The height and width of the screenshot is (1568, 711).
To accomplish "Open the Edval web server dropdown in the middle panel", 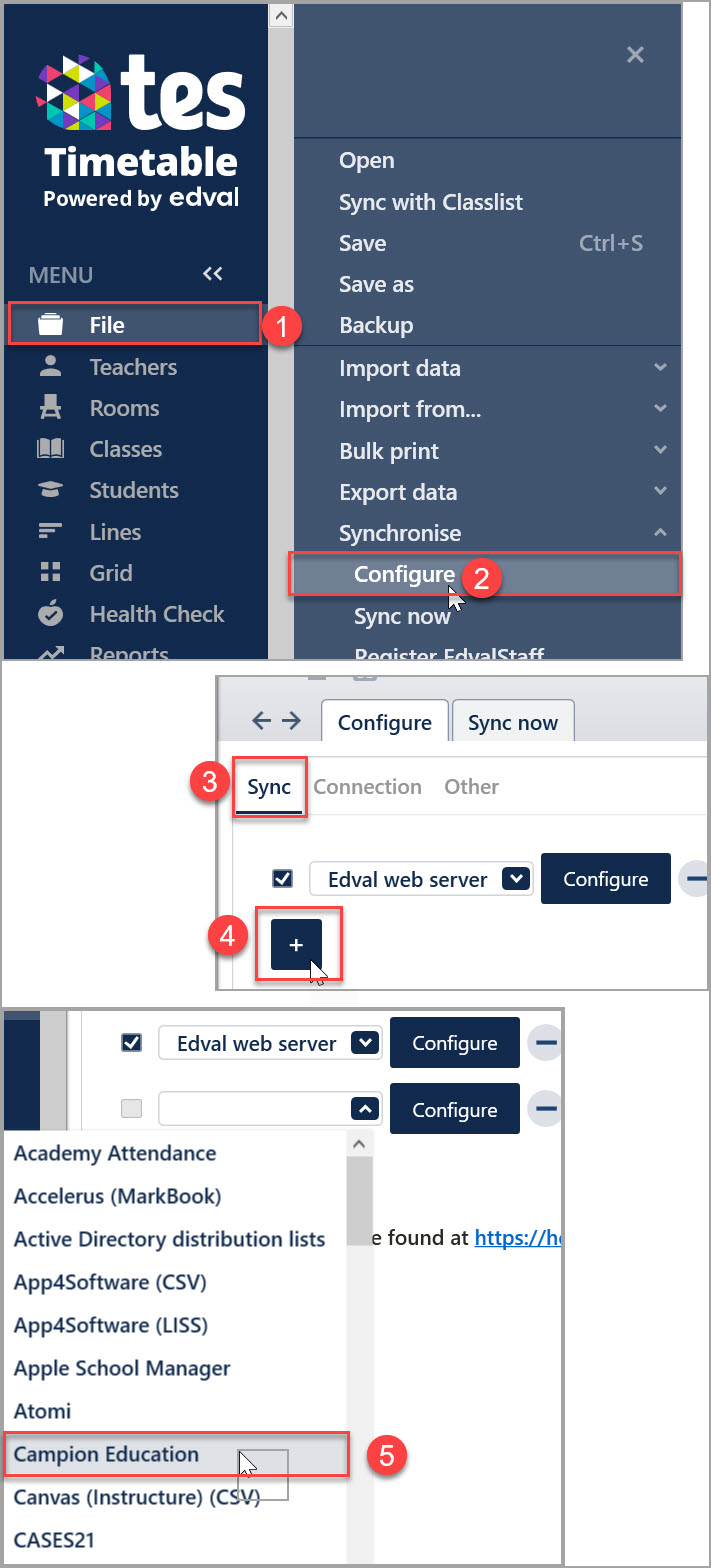I will coord(515,879).
